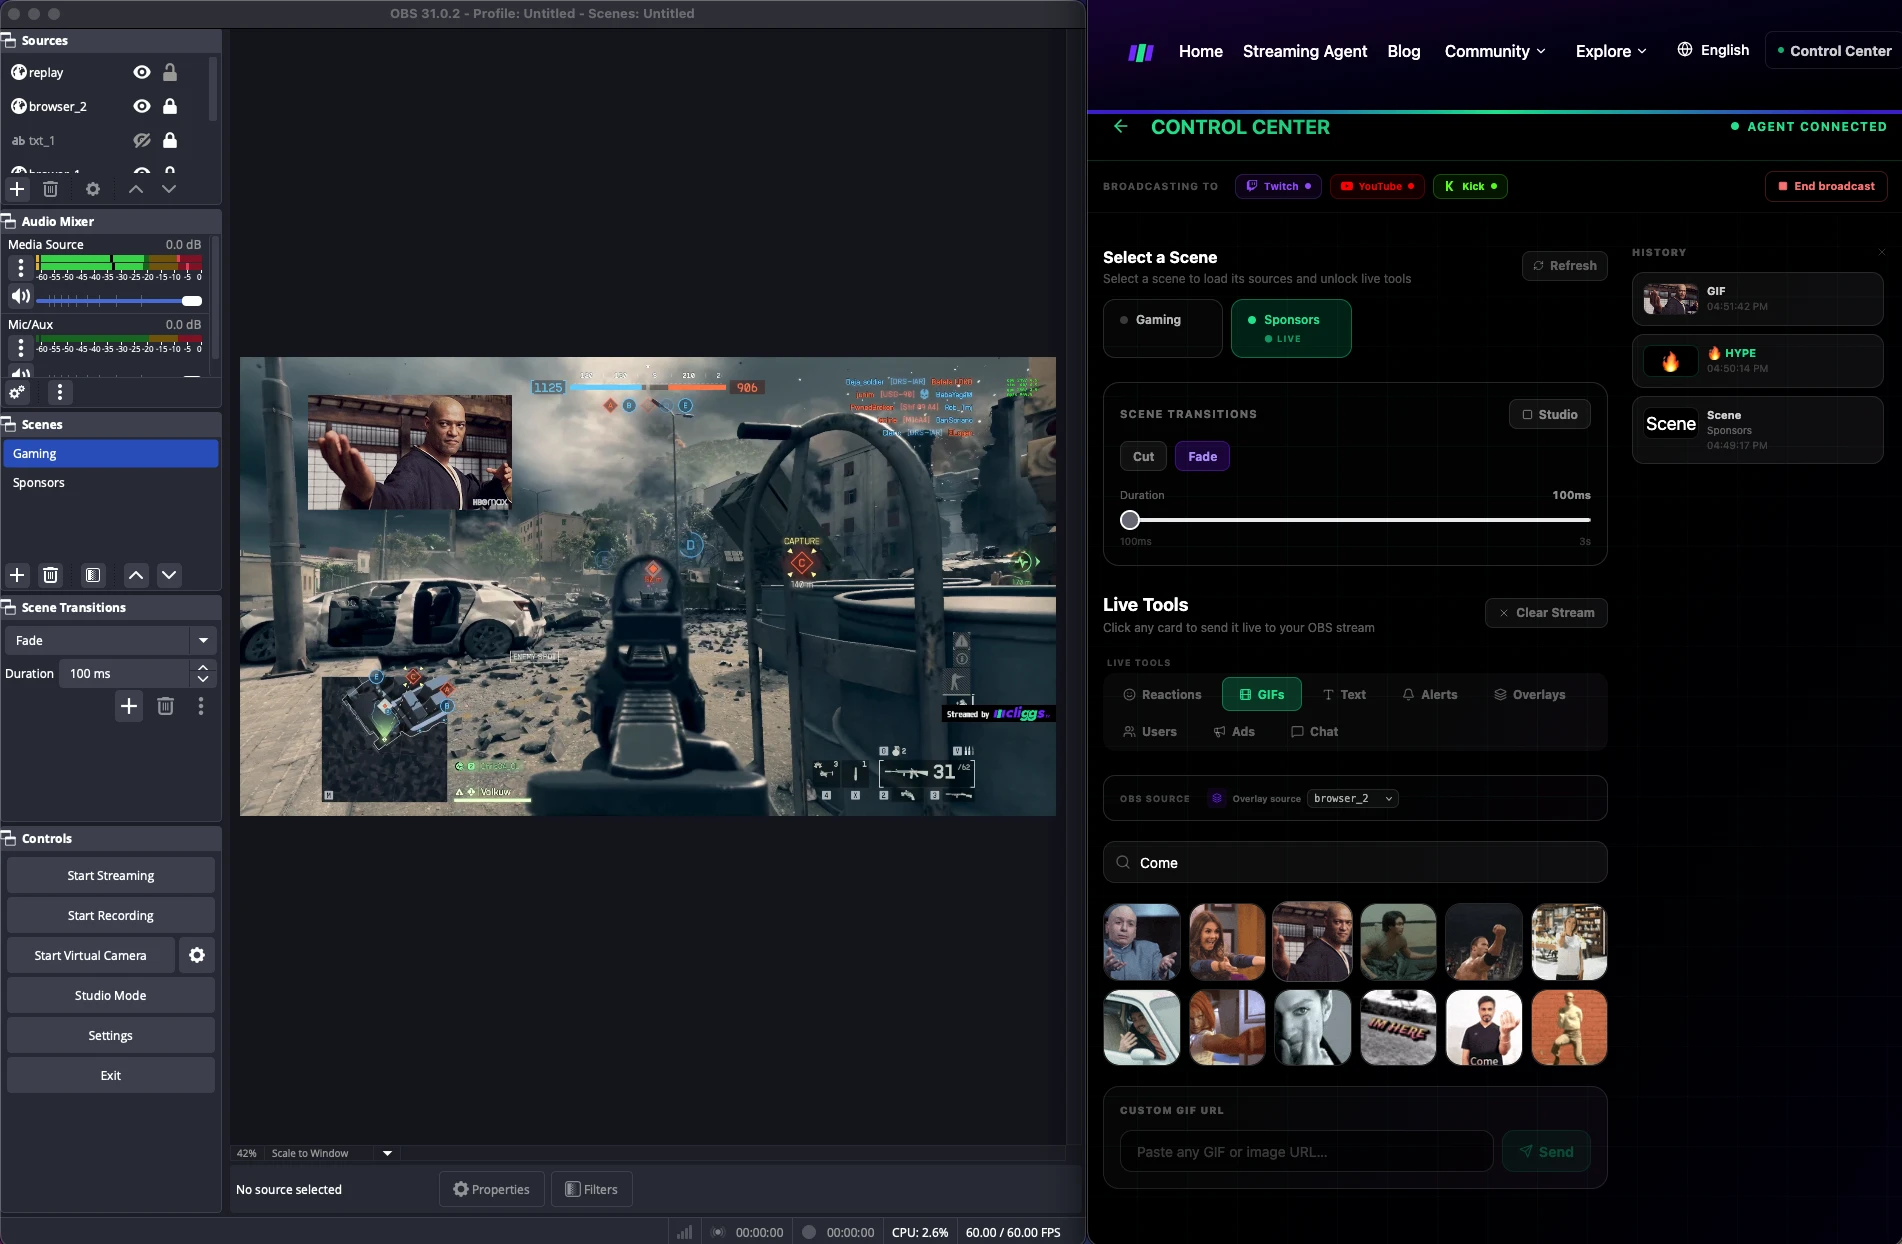Click Clear Stream button
The width and height of the screenshot is (1902, 1244).
(x=1546, y=613)
